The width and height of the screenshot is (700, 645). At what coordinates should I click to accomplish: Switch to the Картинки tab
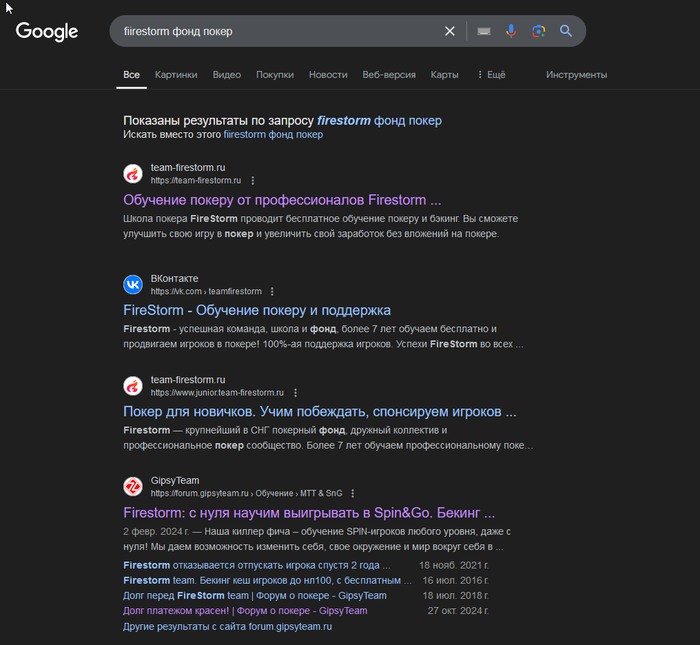click(x=176, y=75)
